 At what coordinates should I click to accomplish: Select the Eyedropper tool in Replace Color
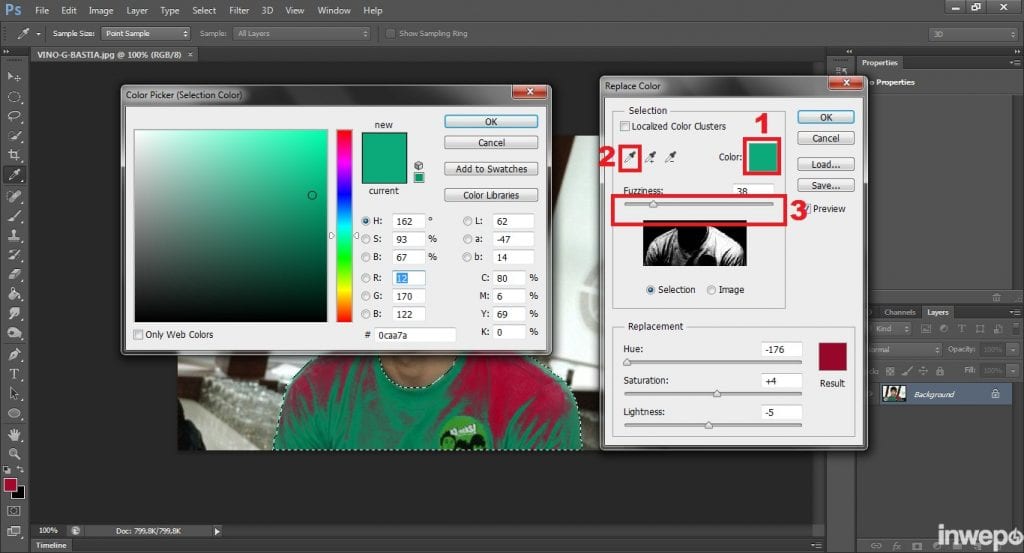pyautogui.click(x=630, y=157)
